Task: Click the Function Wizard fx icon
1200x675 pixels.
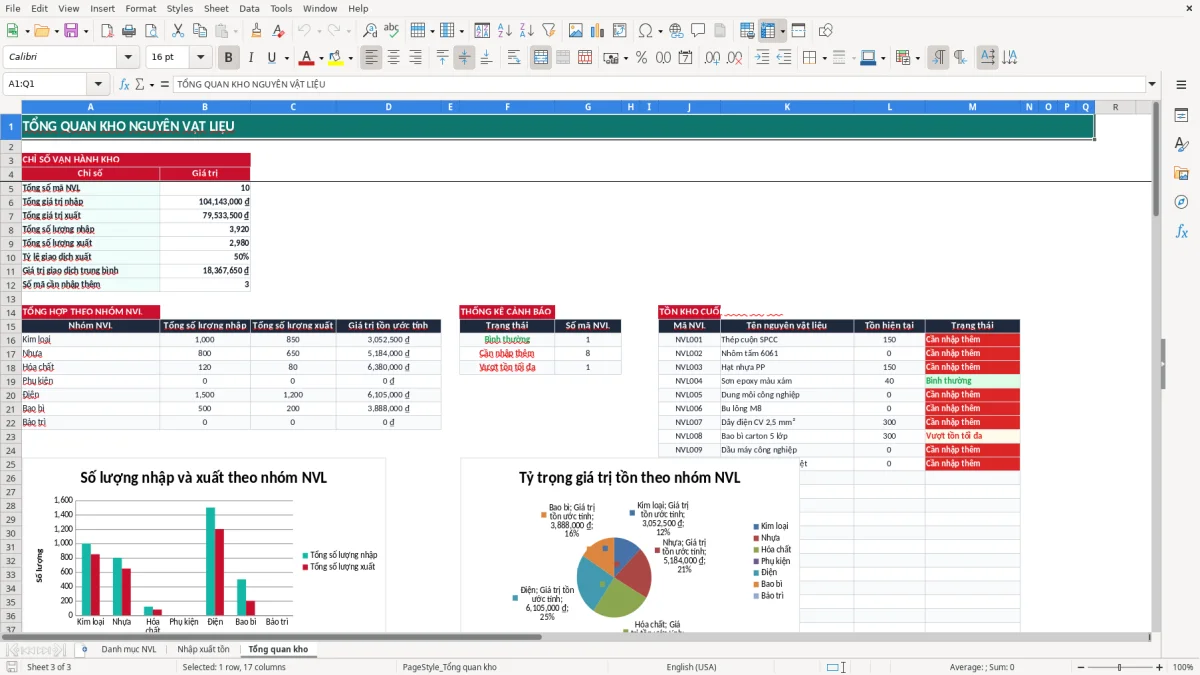Action: [x=124, y=84]
